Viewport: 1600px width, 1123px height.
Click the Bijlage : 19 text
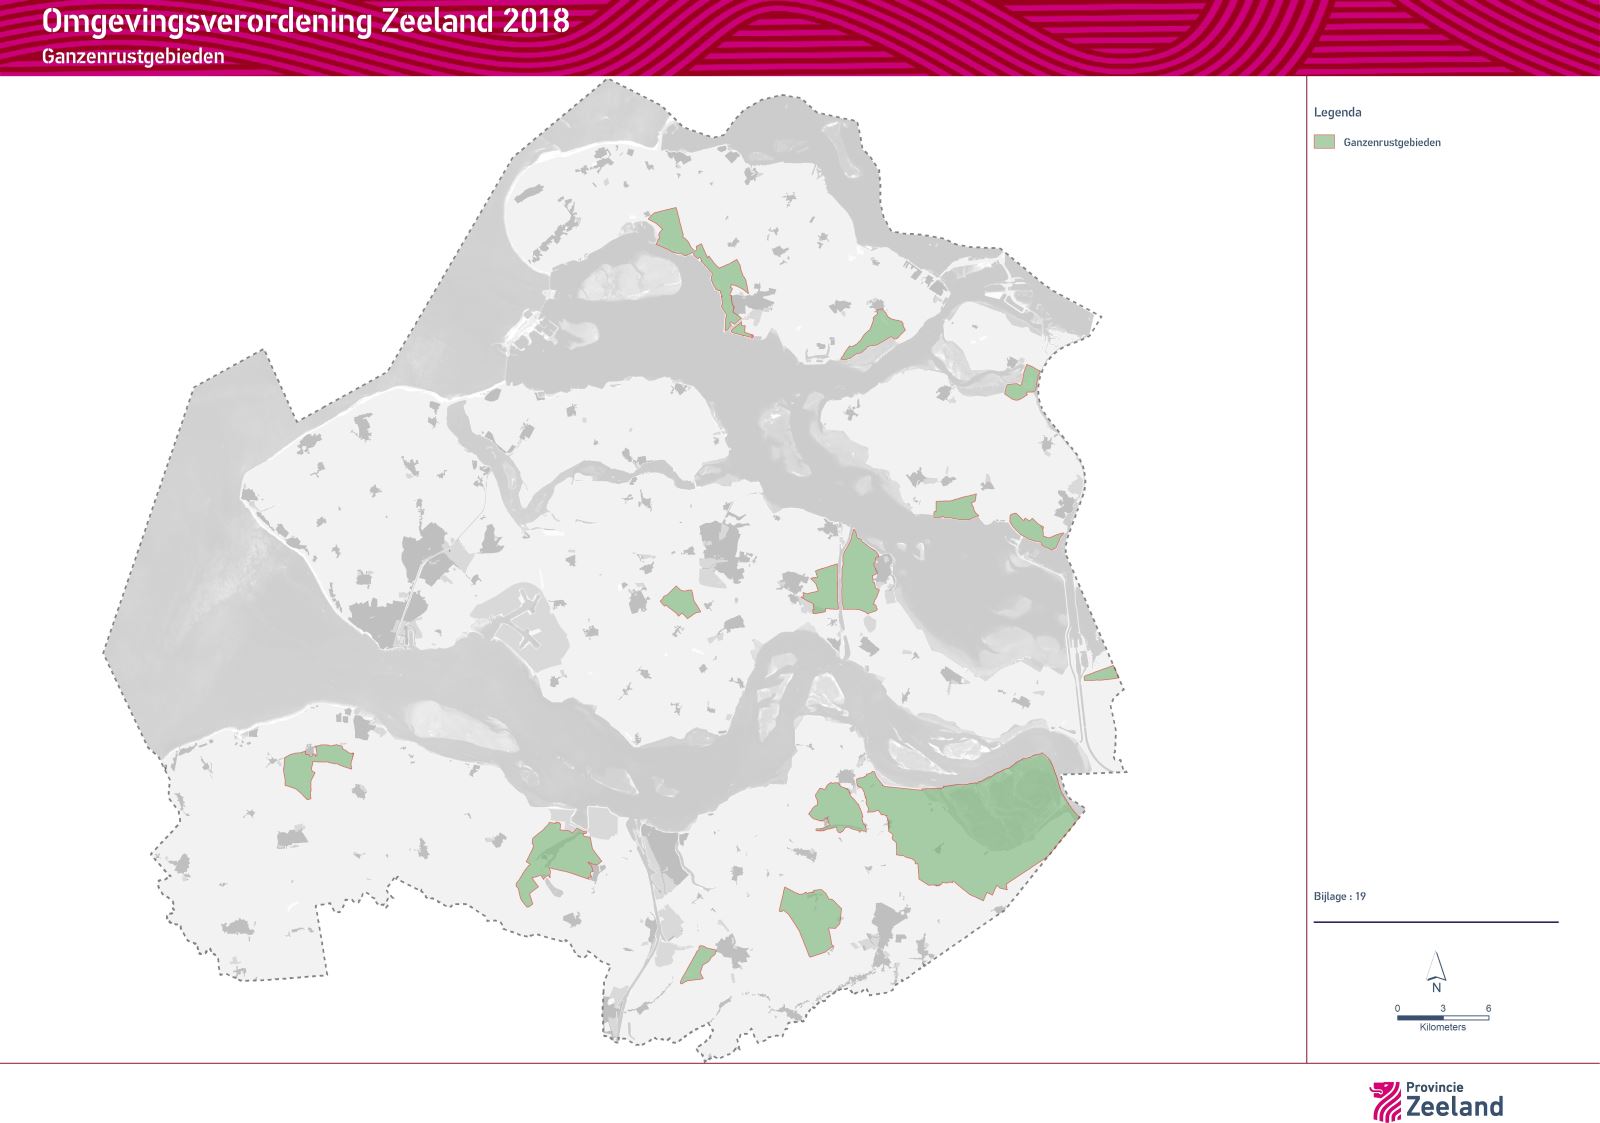coord(1339,896)
